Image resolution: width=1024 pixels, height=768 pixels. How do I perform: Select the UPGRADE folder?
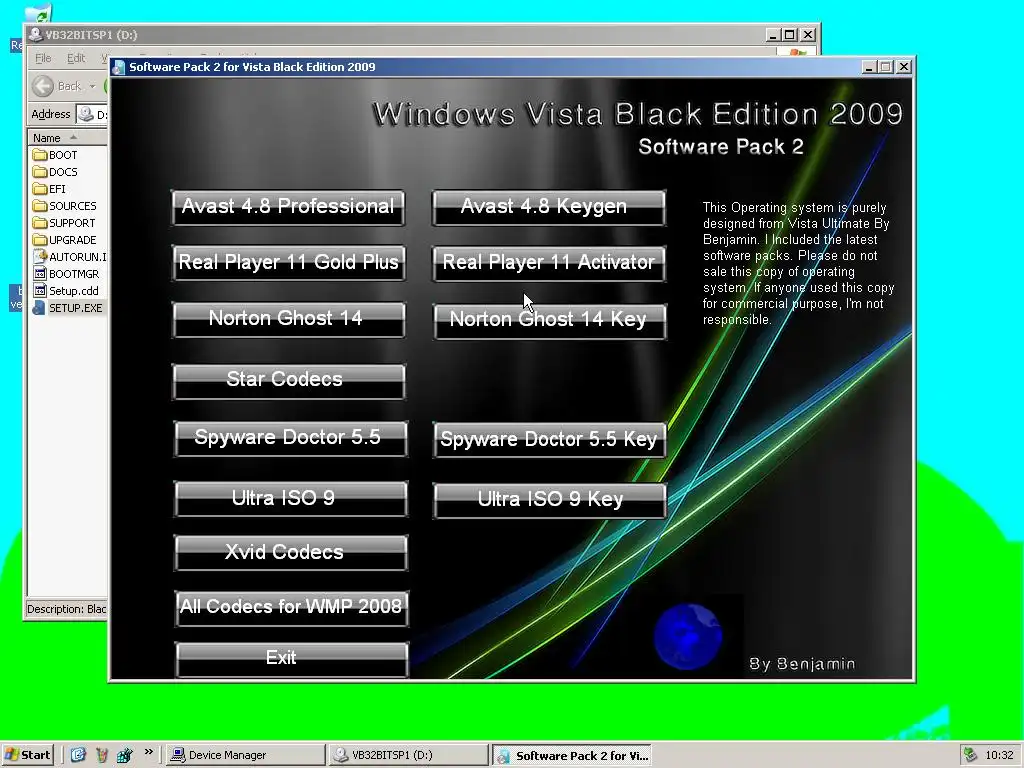65,240
